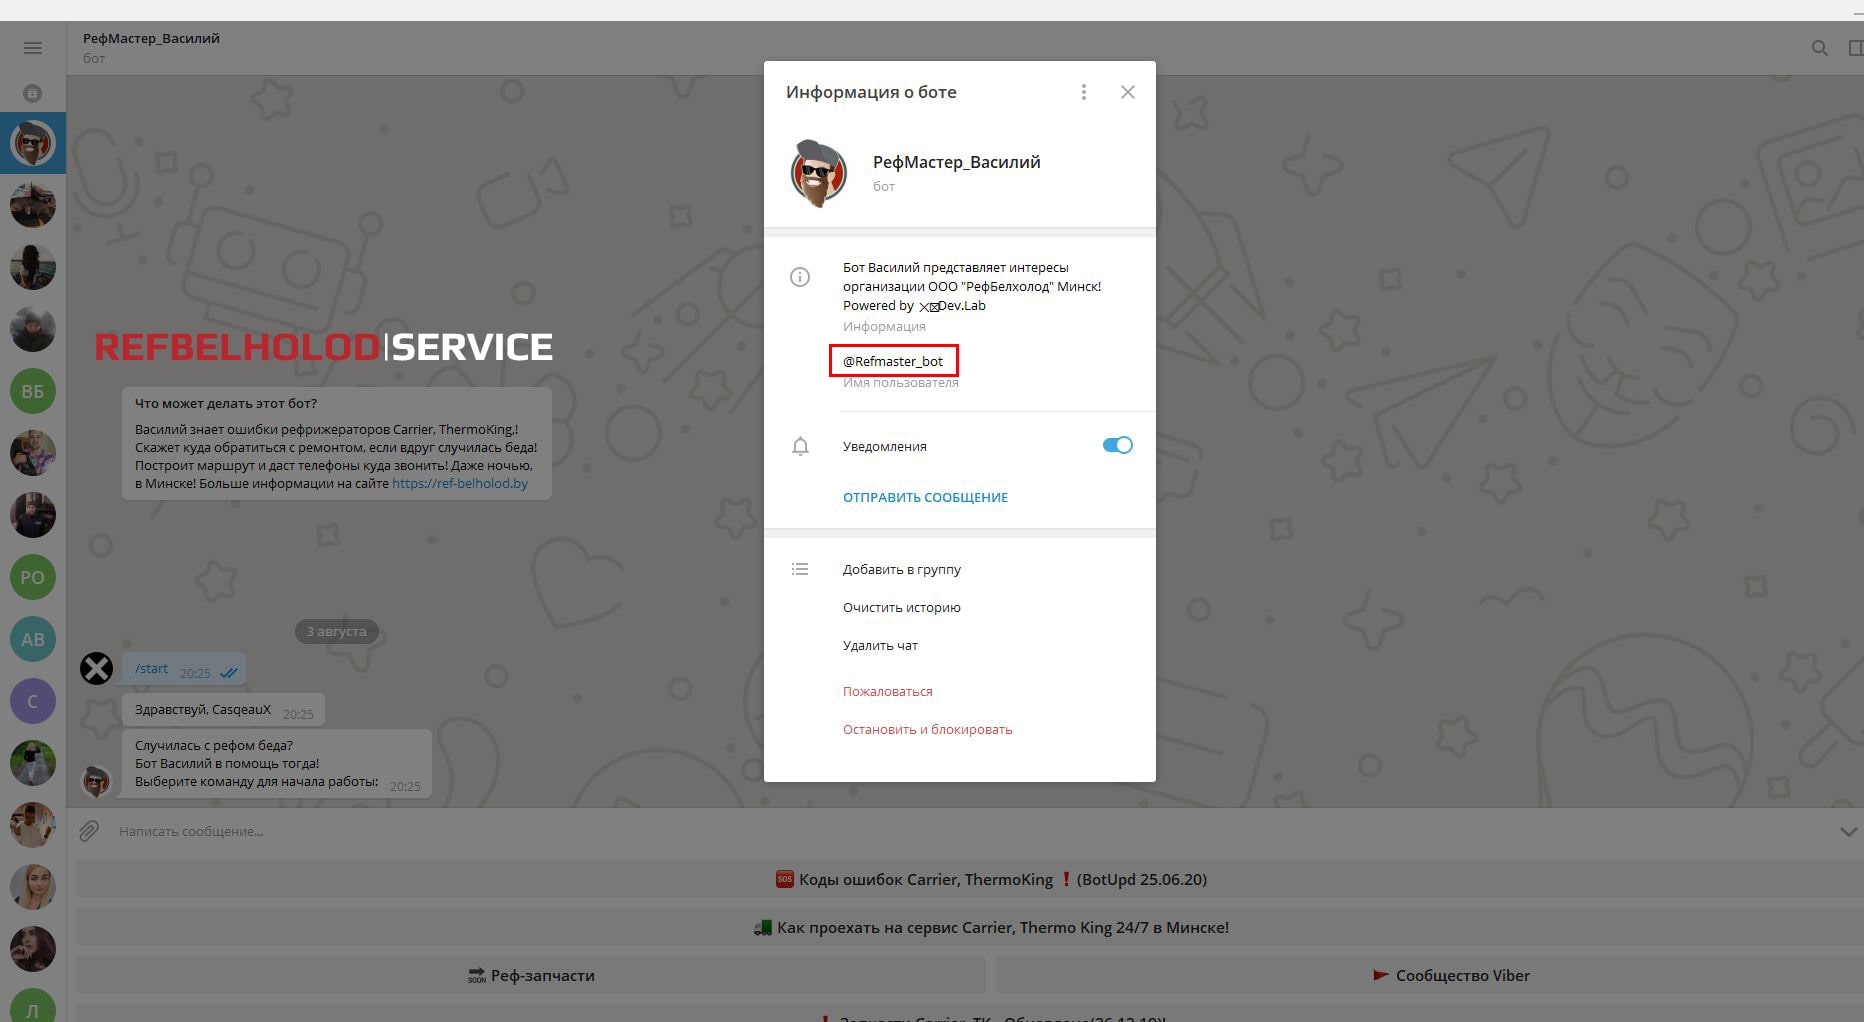Screen dimensions: 1864x1022
Task: Copy the @Refmaster_bot username
Action: [893, 361]
